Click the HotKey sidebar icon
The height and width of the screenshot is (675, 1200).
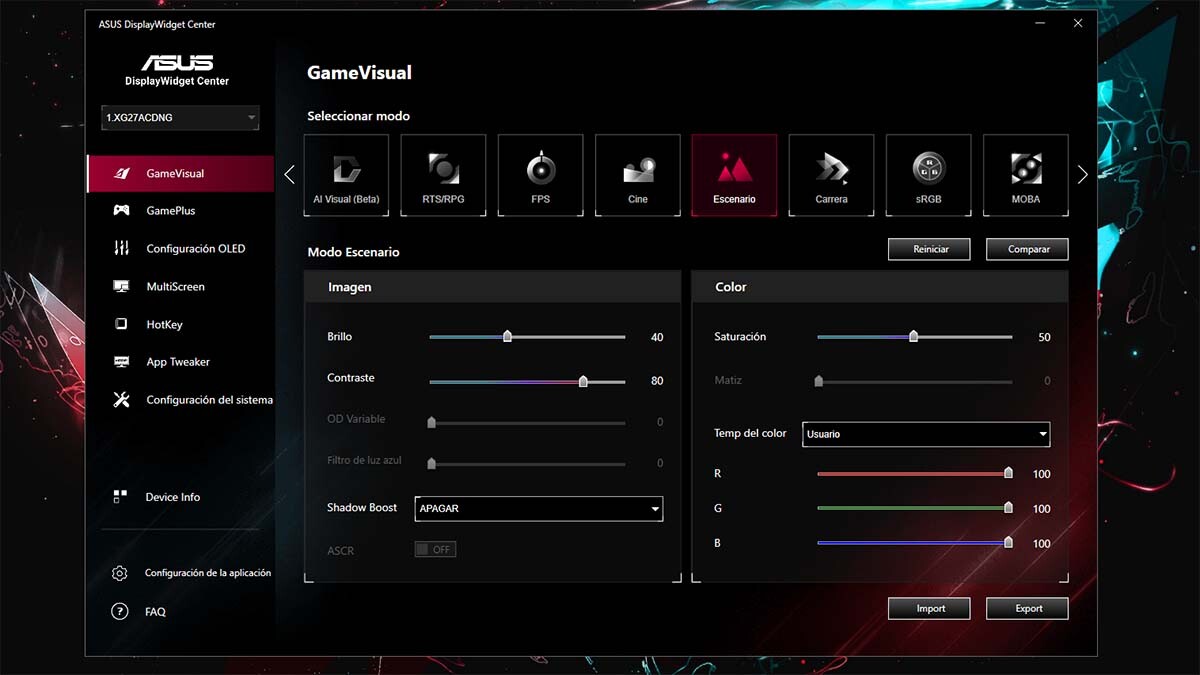point(121,324)
